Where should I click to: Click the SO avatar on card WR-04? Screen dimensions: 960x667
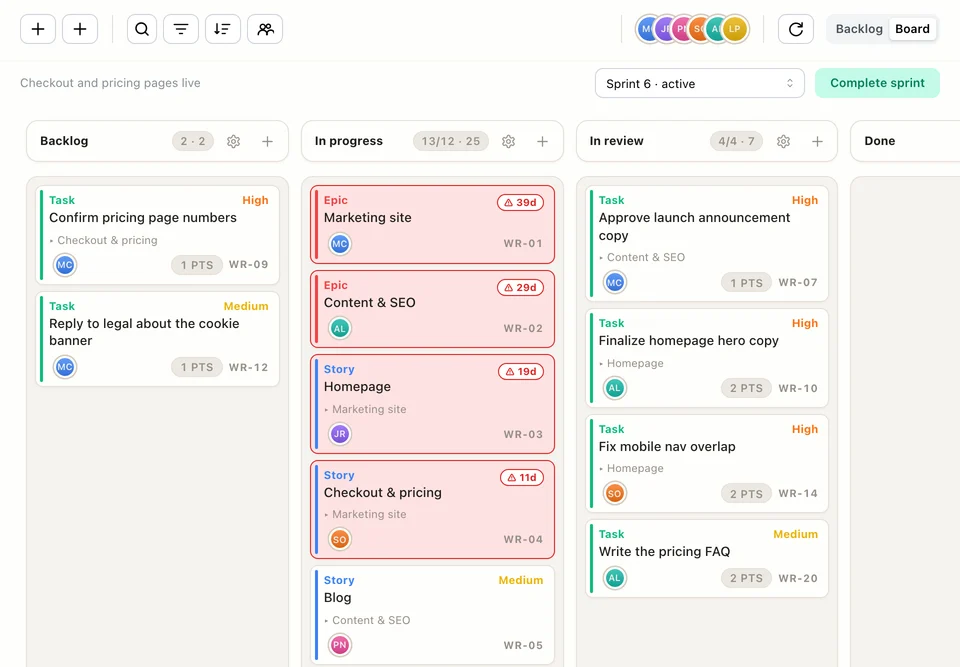coord(340,539)
